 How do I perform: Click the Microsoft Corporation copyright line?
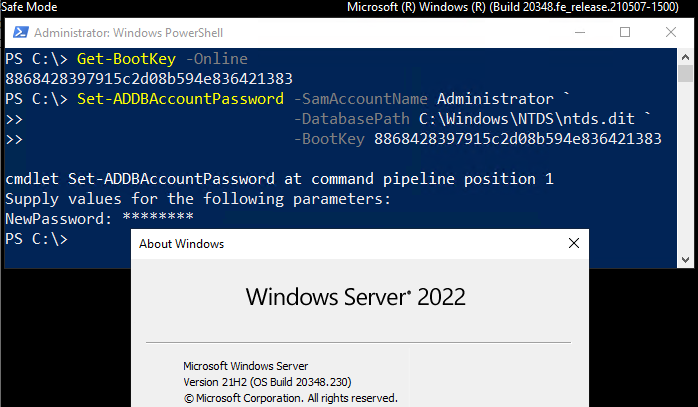[290, 398]
